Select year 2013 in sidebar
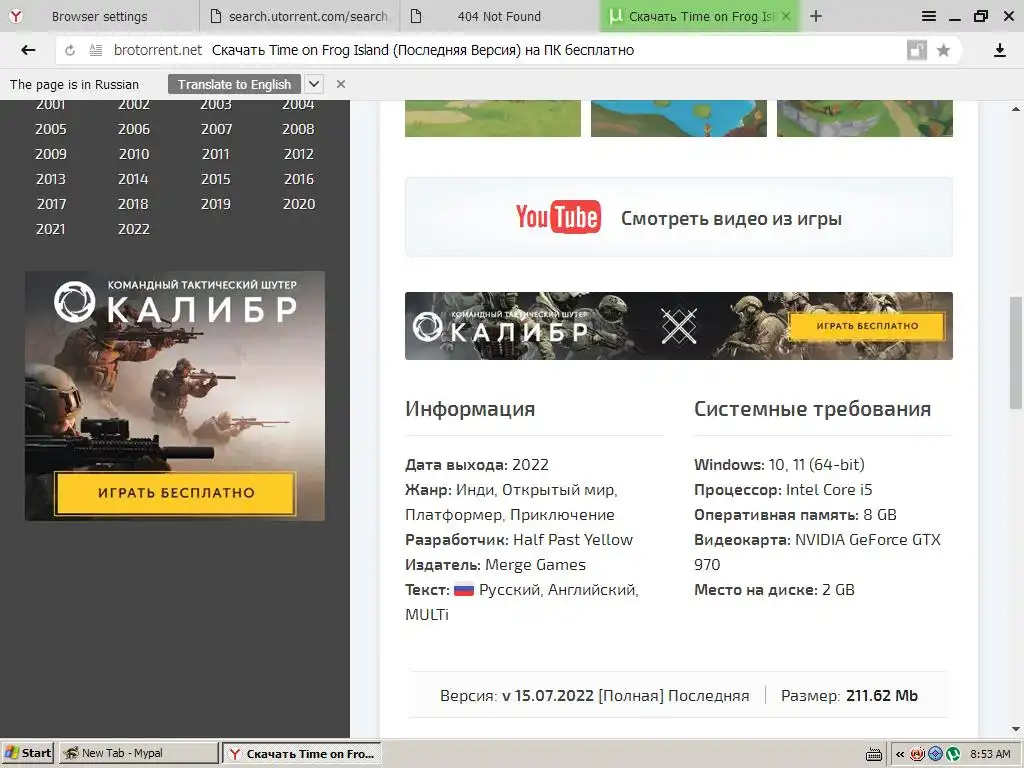The width and height of the screenshot is (1024, 768). [x=51, y=179]
